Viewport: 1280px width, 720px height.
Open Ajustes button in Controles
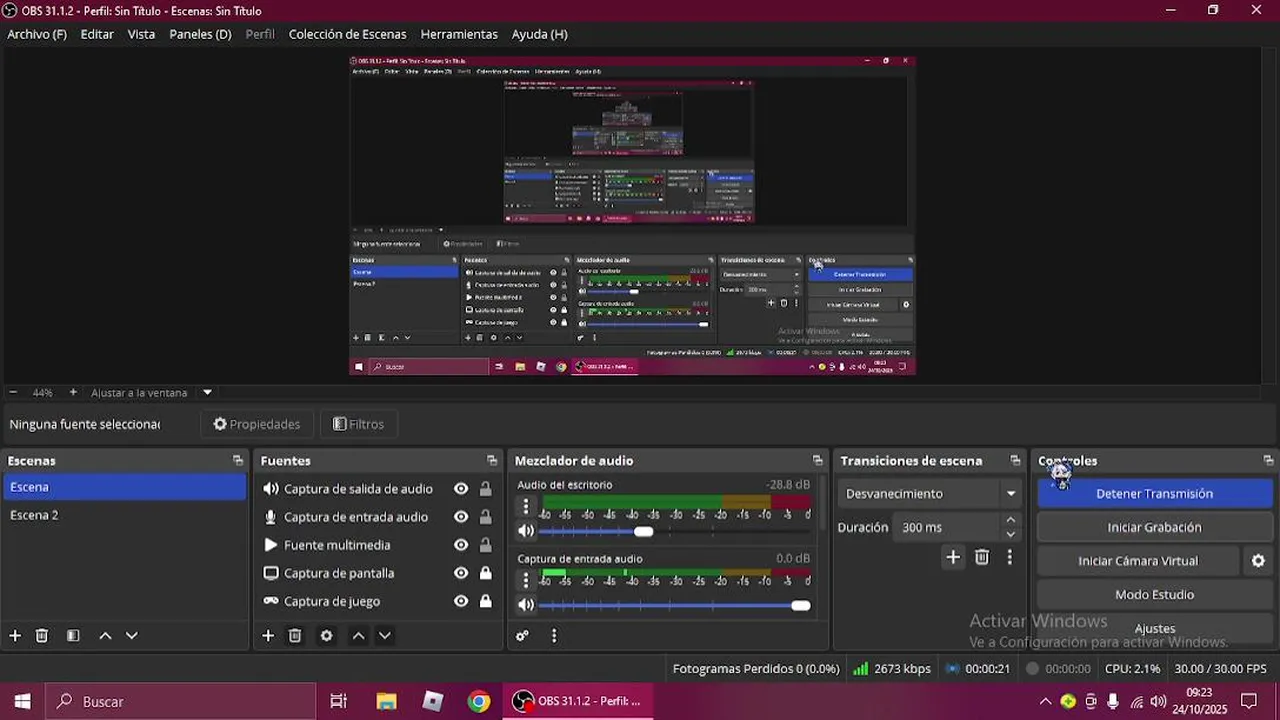coord(1154,629)
